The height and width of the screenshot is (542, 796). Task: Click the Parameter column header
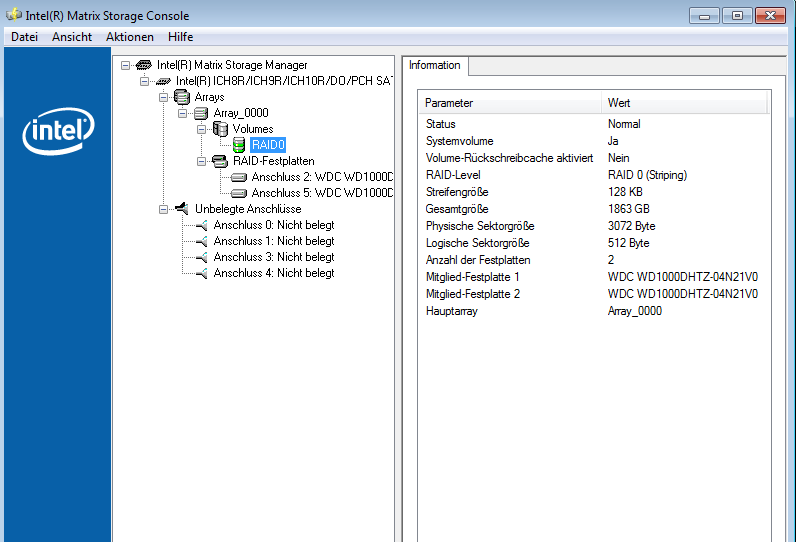(x=510, y=103)
